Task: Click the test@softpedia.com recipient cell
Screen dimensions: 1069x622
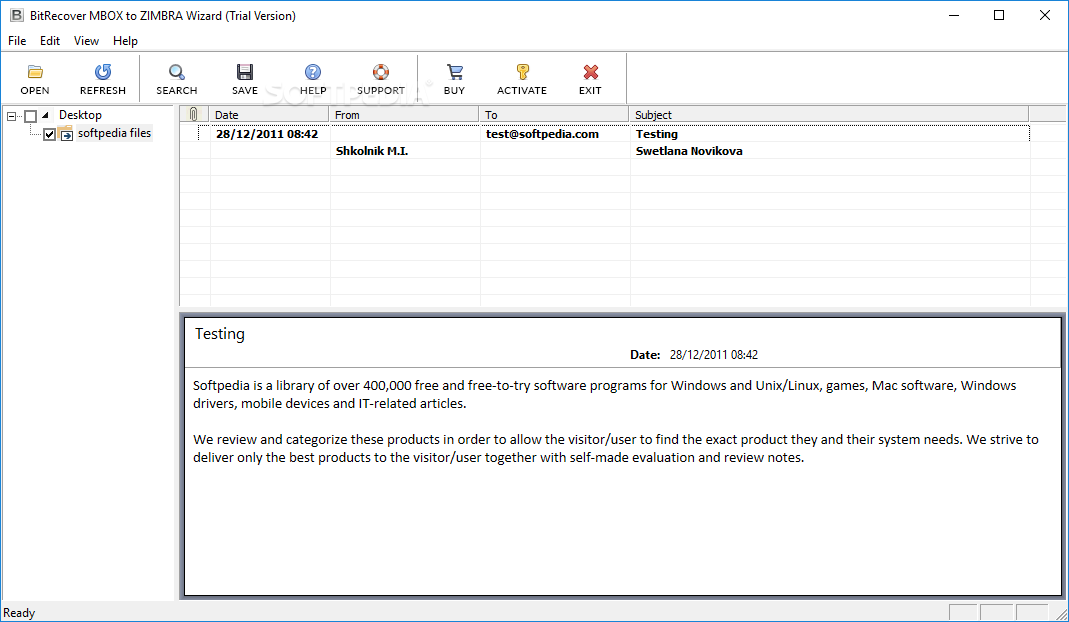Action: [543, 134]
